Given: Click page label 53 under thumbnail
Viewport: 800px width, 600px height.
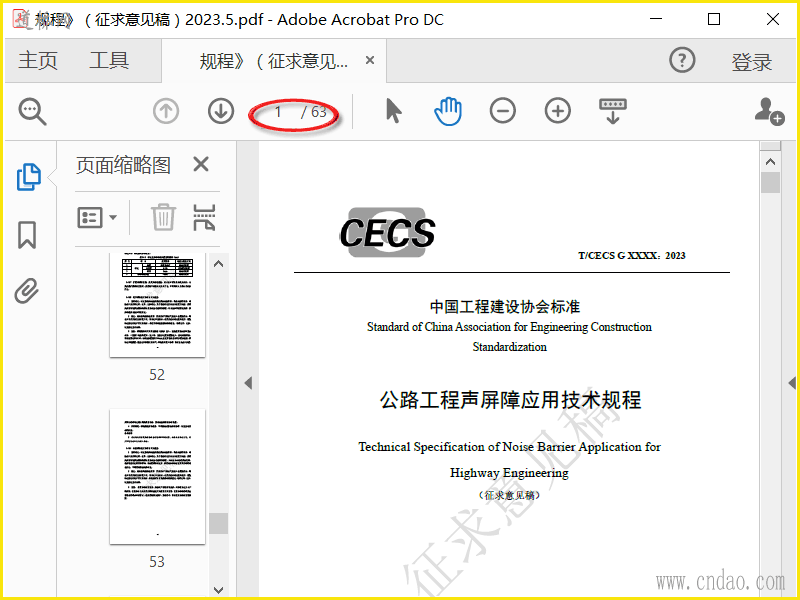Looking at the screenshot, I should point(157,562).
